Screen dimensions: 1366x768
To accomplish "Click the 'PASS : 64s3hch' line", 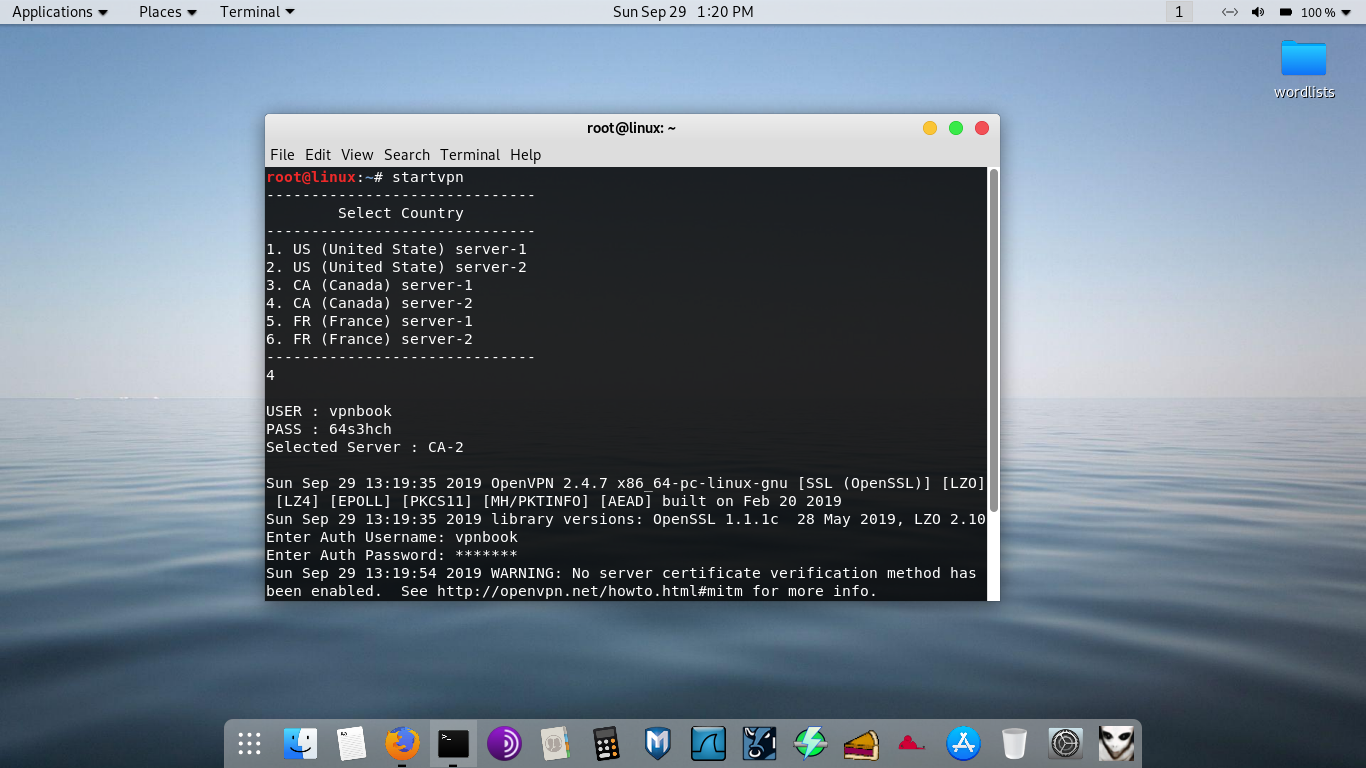I will [x=329, y=429].
